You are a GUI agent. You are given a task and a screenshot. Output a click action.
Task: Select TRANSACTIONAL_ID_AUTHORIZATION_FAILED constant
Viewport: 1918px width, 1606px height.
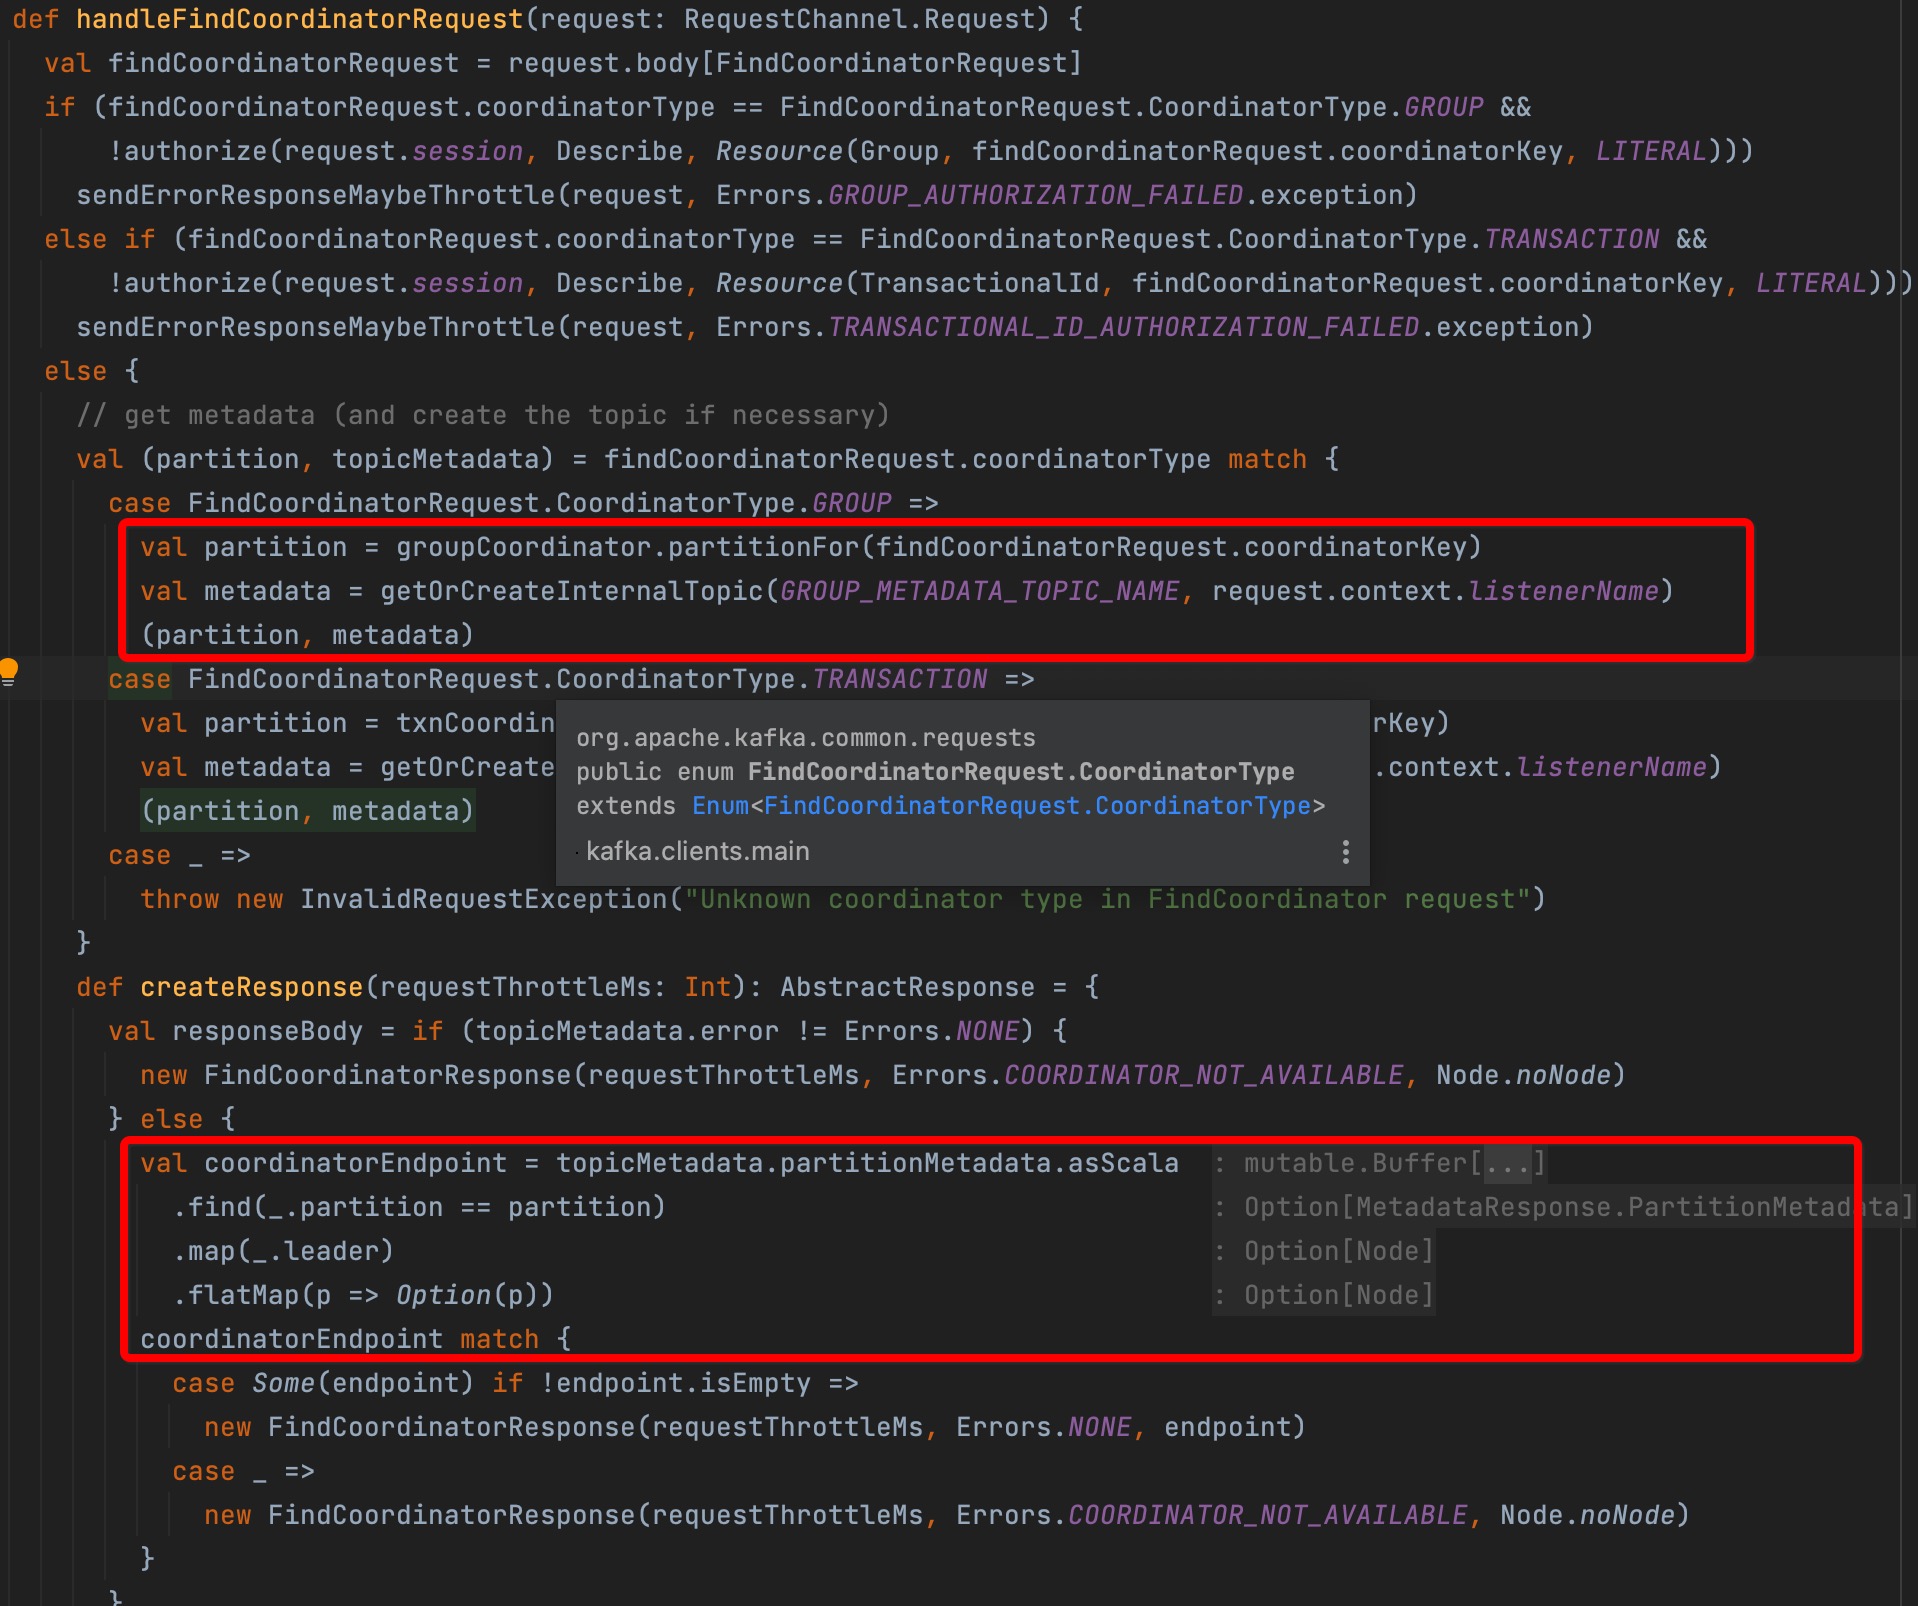[1123, 327]
